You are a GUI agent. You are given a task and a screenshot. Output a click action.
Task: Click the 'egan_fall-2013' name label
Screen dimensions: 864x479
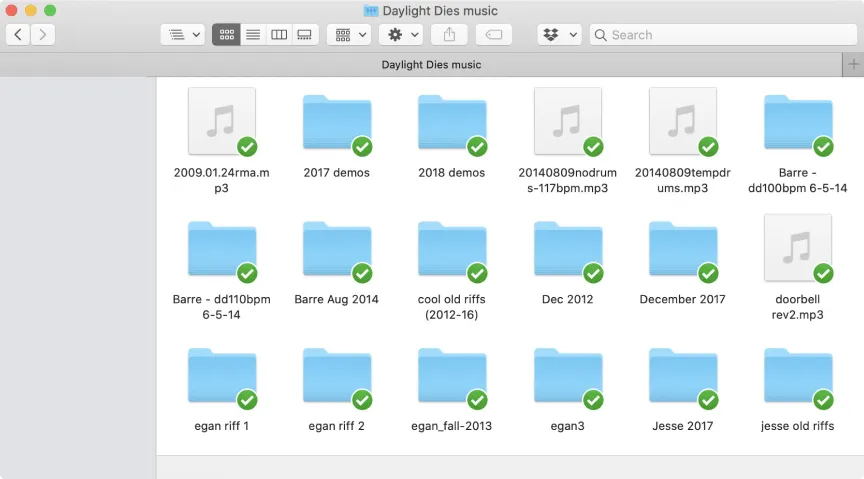click(452, 426)
